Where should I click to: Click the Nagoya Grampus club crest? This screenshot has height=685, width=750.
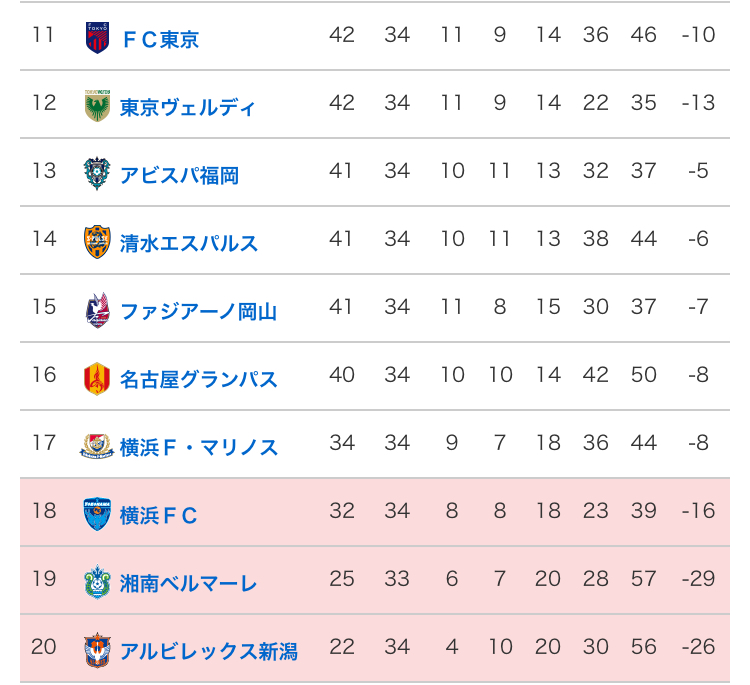[97, 378]
